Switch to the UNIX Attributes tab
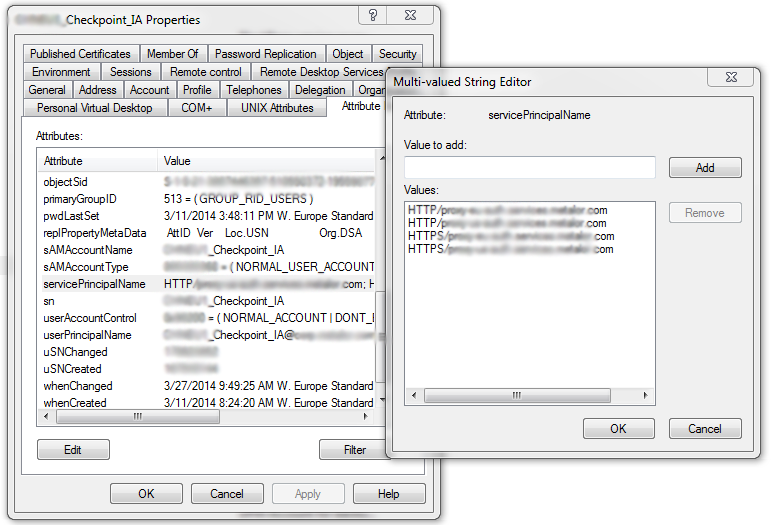Image resolution: width=773 pixels, height=525 pixels. coord(277,108)
